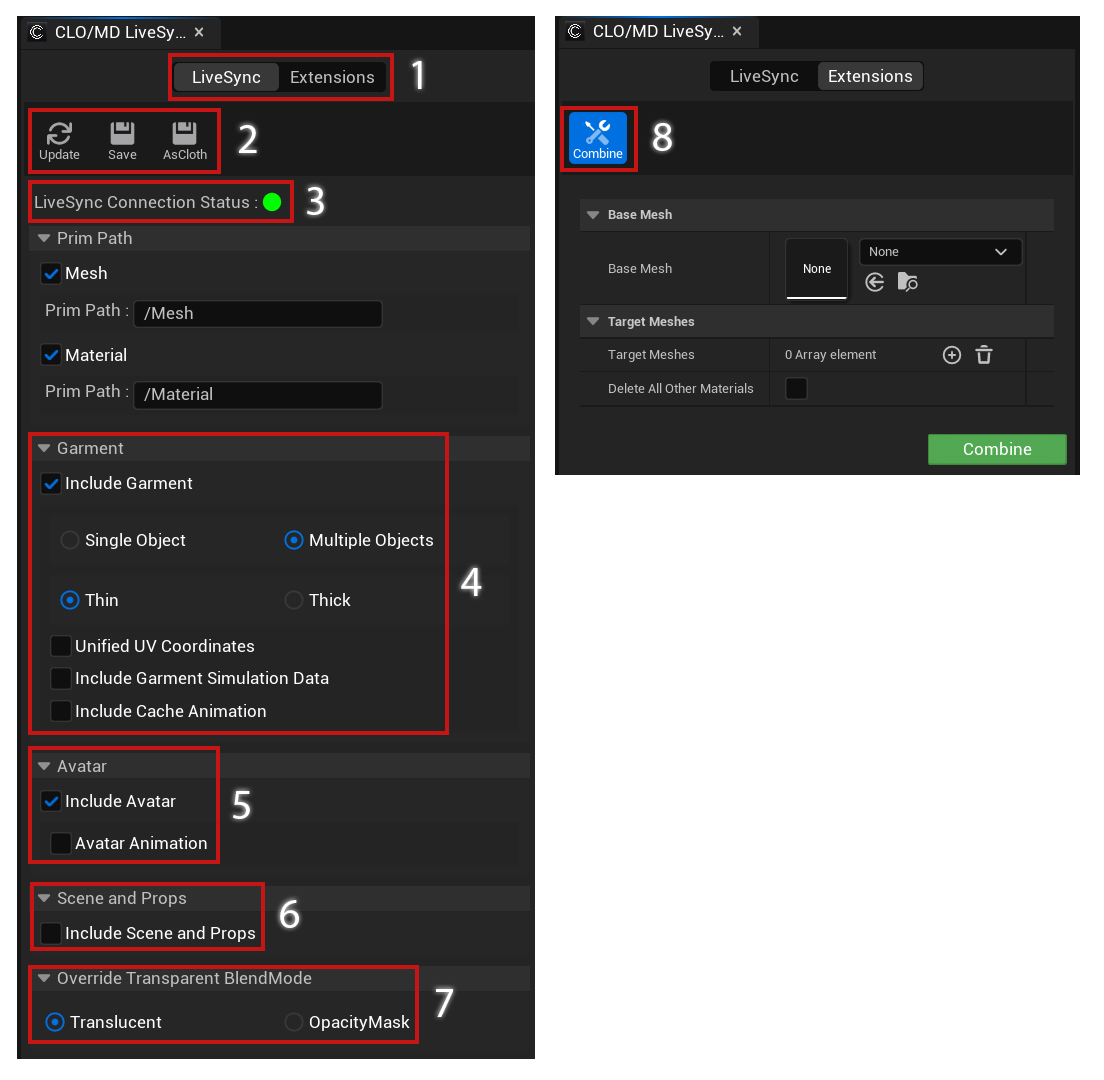
Task: Click the use selected asset arrow icon
Action: pyautogui.click(x=875, y=282)
